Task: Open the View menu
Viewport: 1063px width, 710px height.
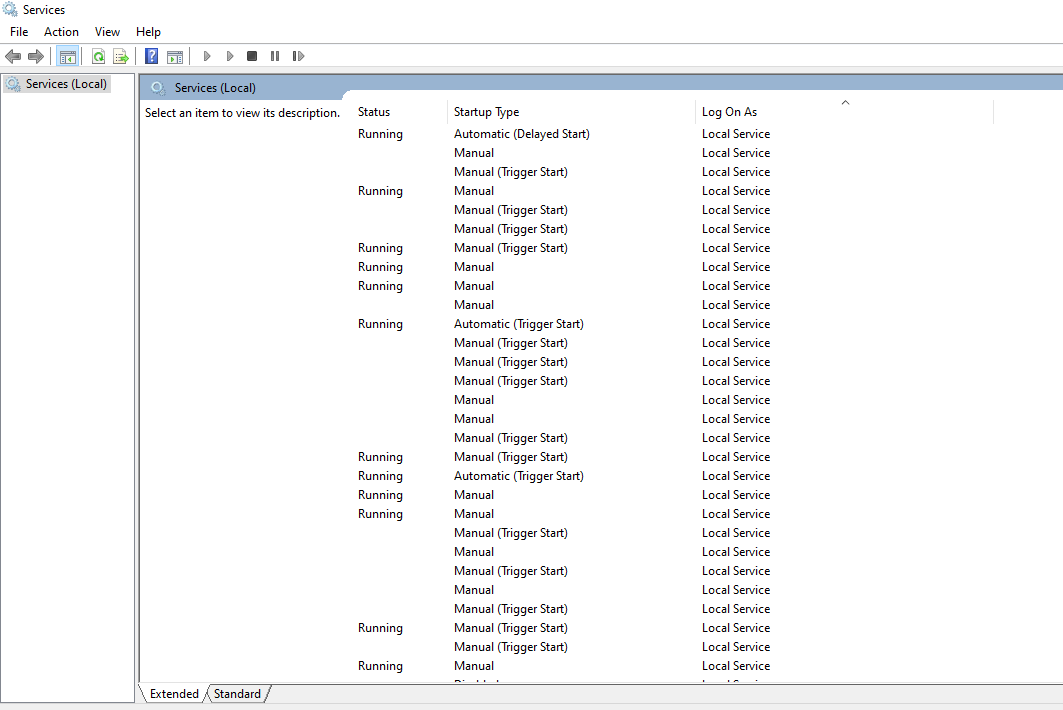Action: click(x=107, y=32)
